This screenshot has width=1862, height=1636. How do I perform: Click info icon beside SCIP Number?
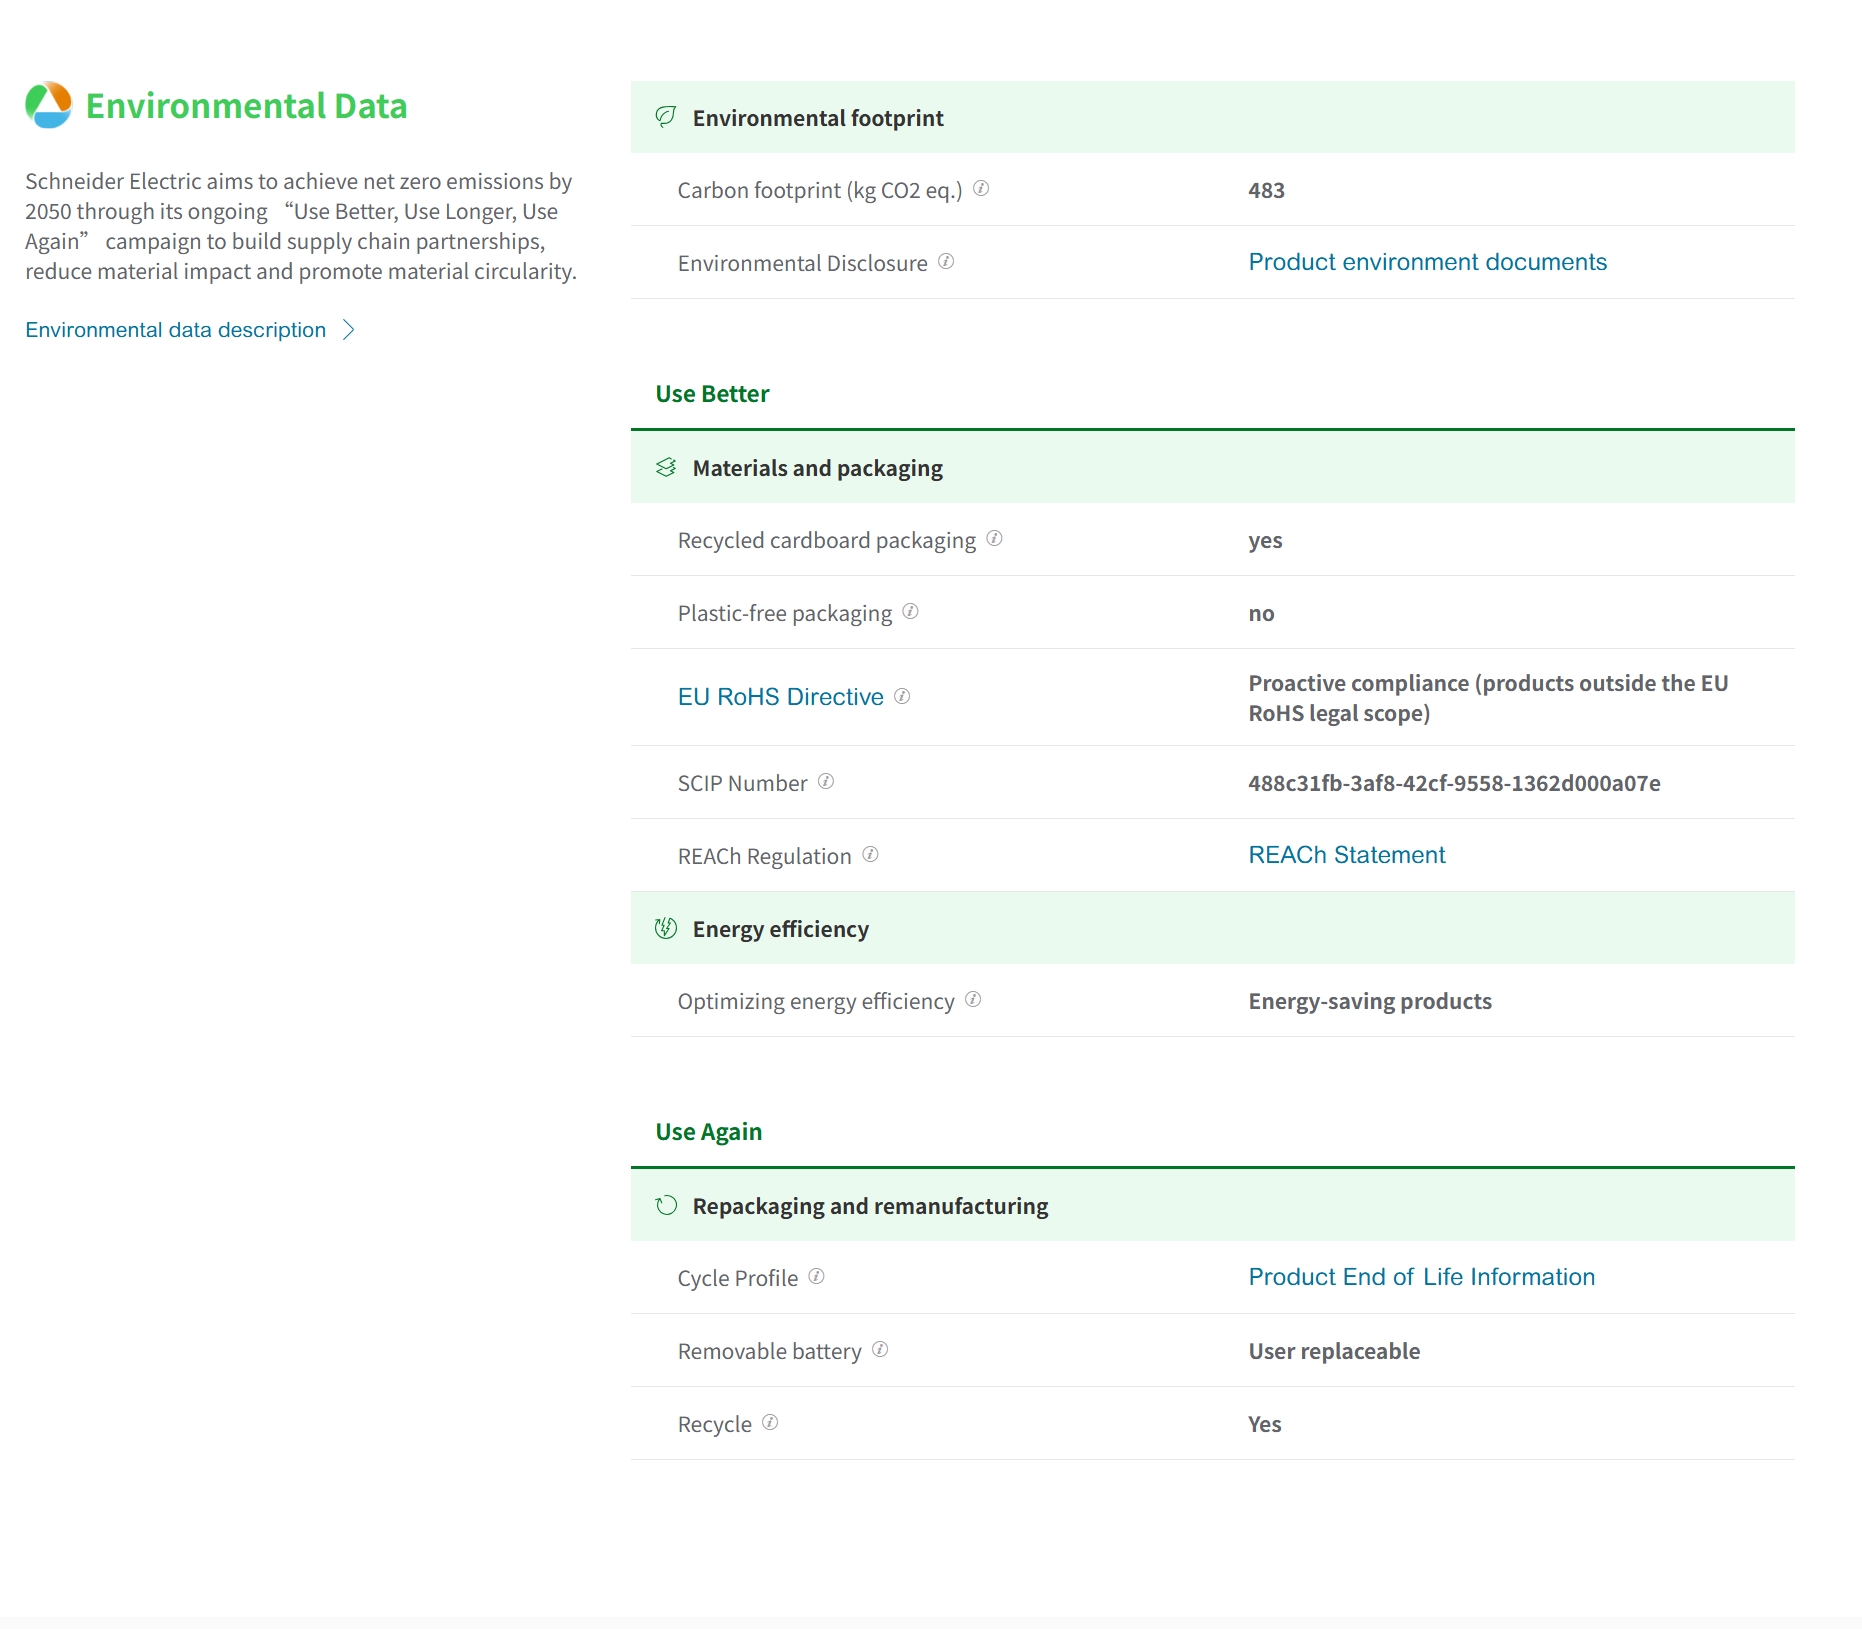(x=826, y=781)
